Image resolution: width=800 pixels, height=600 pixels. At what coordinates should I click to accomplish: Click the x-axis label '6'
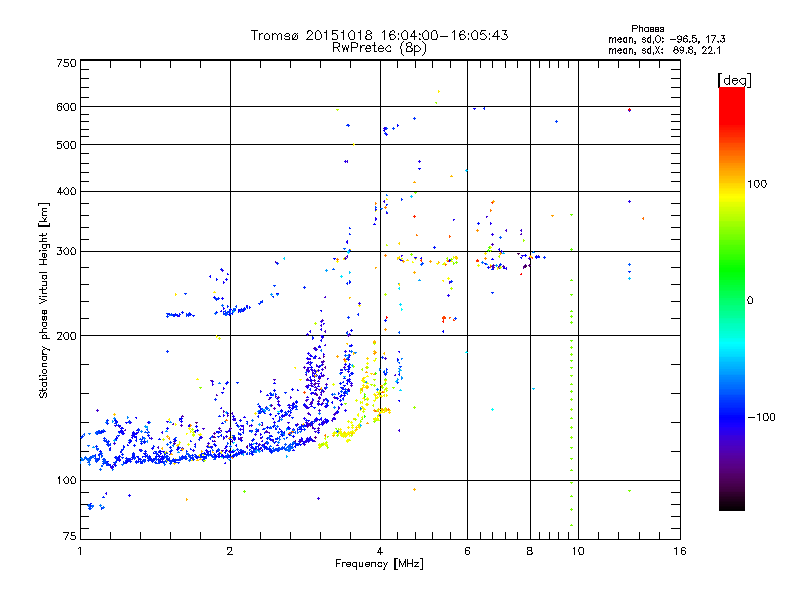click(467, 551)
